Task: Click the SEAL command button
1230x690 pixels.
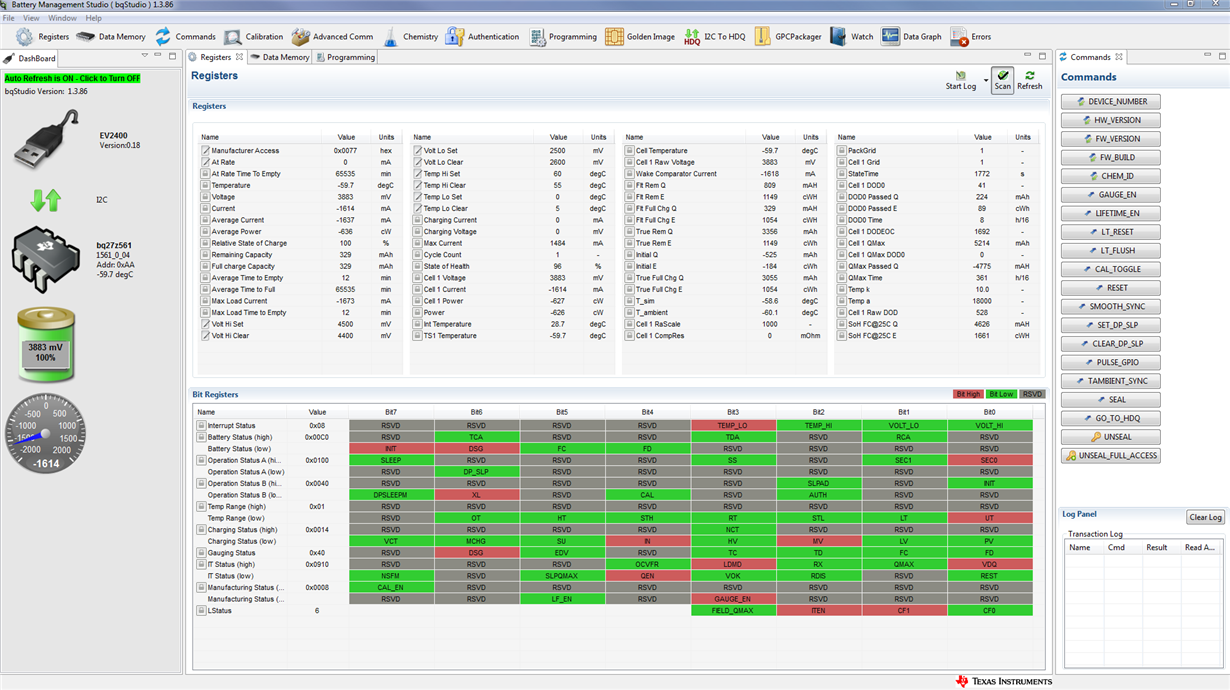Action: click(1110, 399)
